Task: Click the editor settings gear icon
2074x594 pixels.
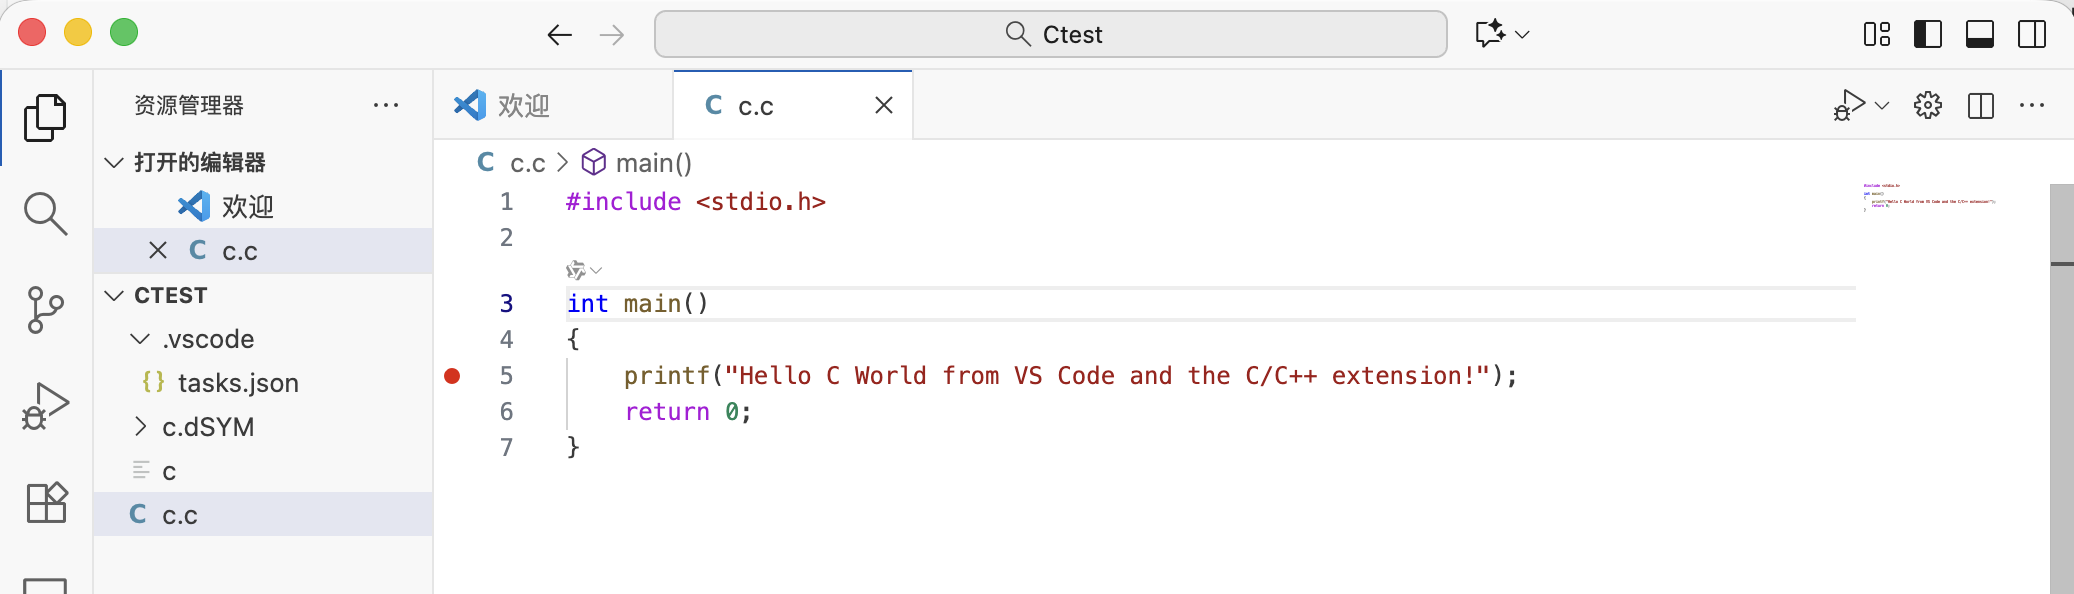Action: tap(1927, 105)
